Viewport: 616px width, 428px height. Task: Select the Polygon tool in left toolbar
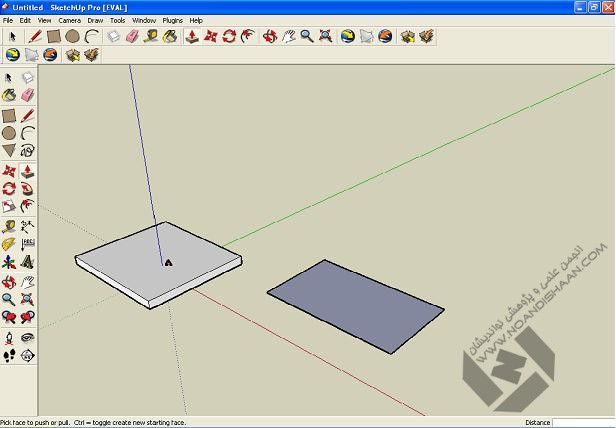tap(9, 151)
